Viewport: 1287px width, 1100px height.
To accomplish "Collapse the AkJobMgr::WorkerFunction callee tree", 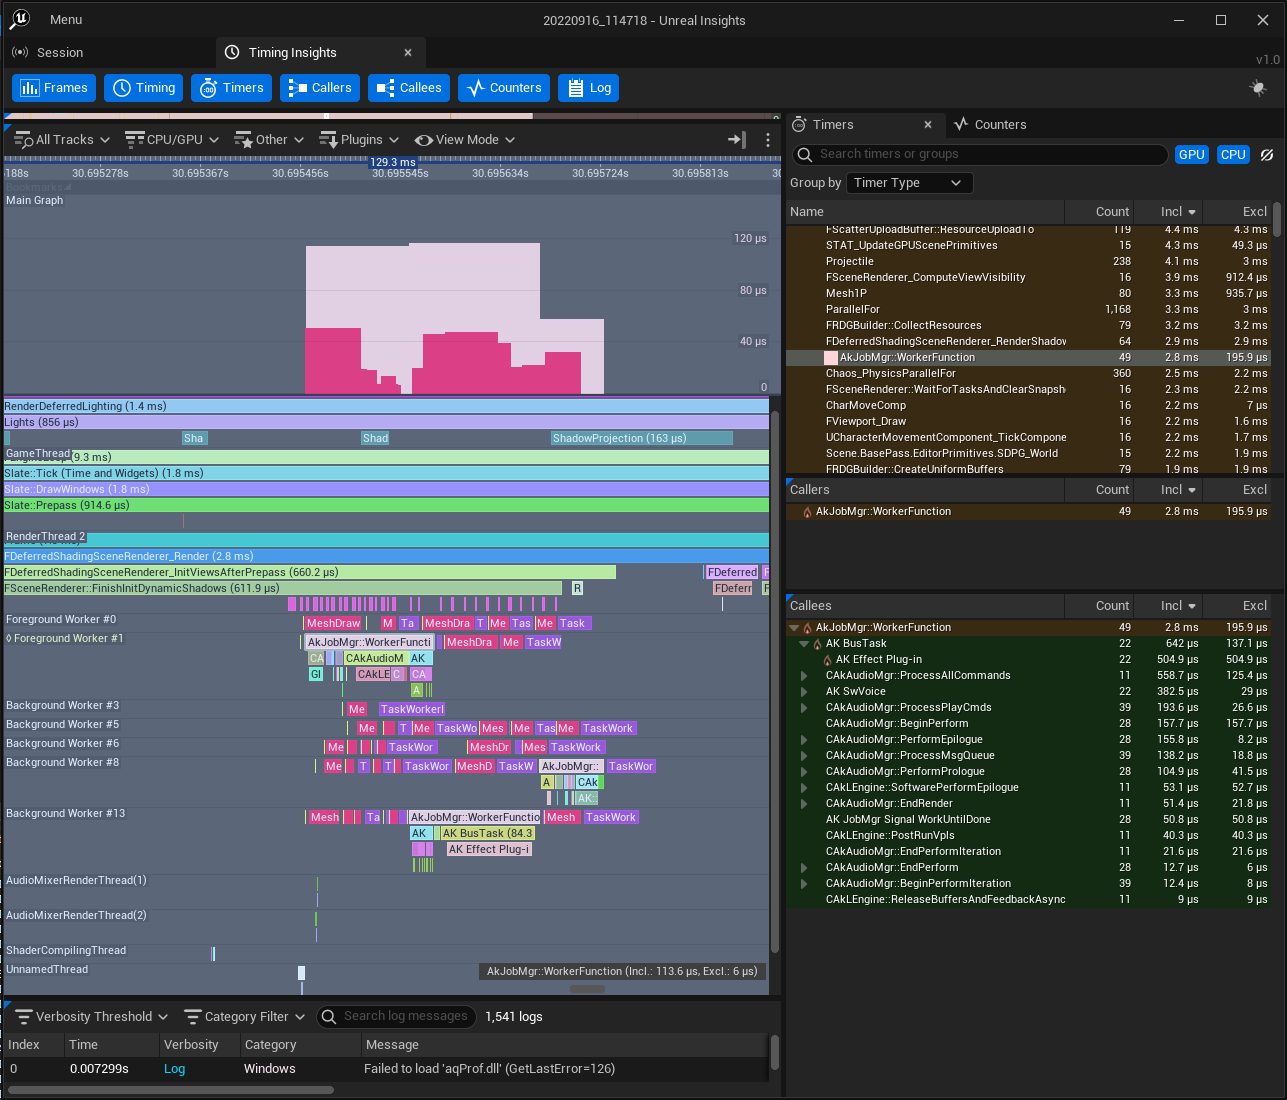I will (794, 628).
